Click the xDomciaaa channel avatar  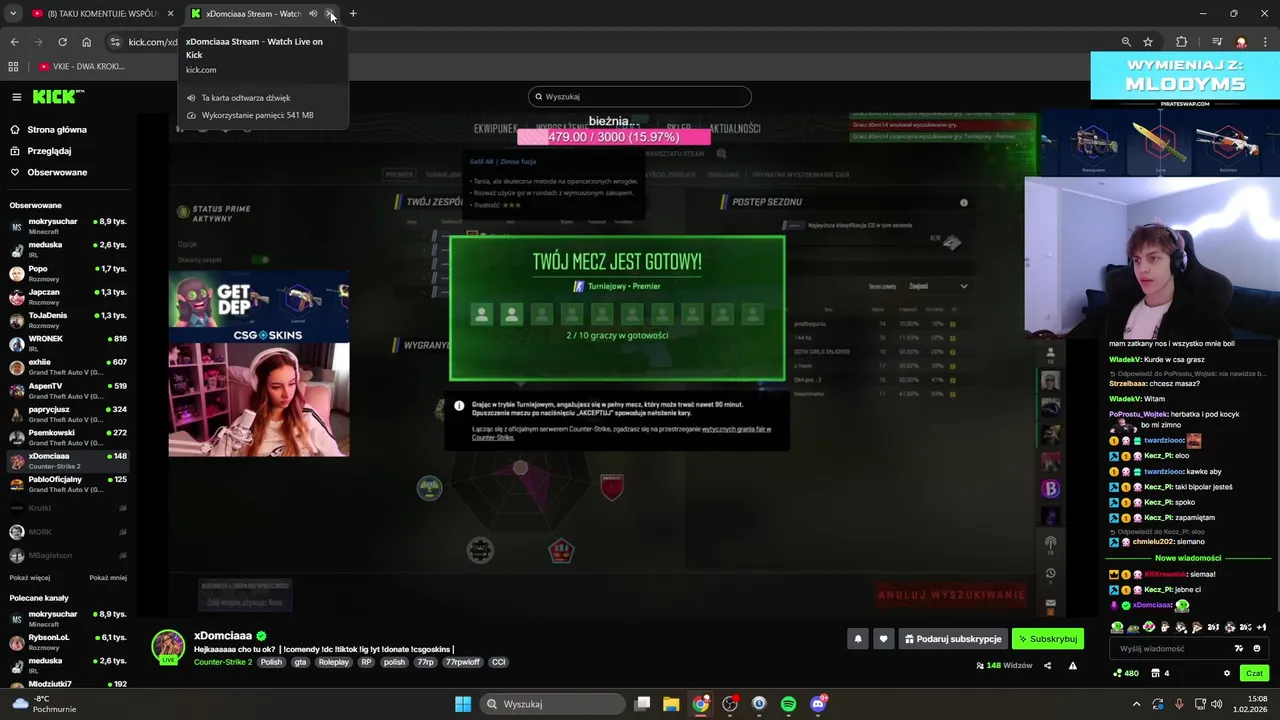click(168, 646)
